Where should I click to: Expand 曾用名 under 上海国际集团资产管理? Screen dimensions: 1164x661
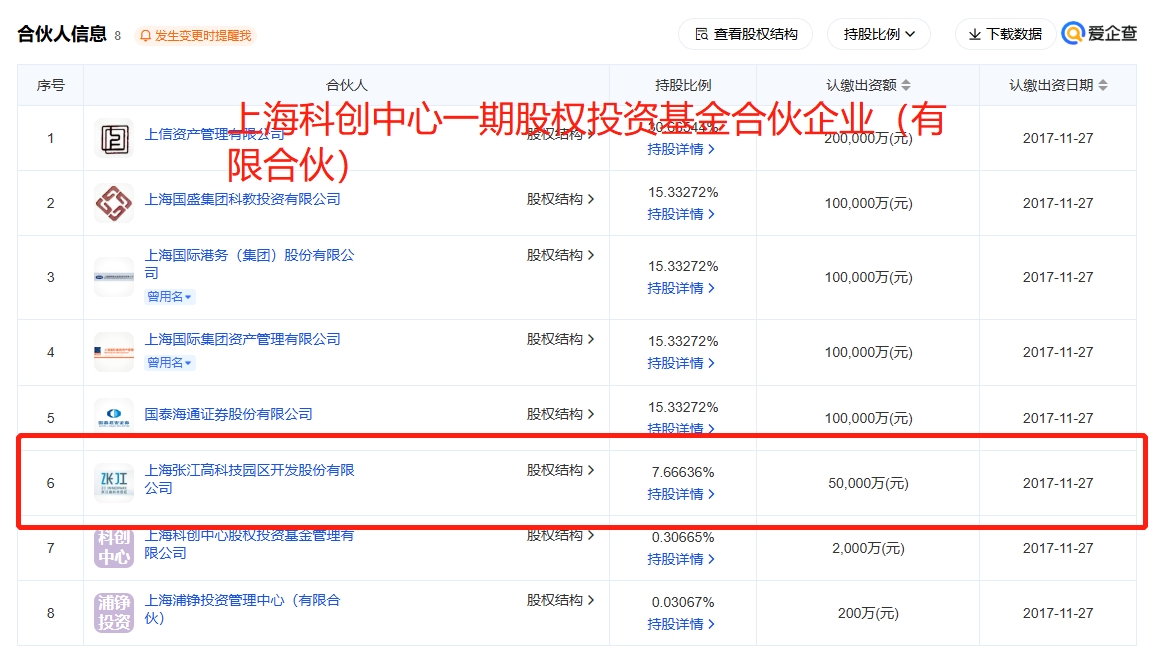169,362
